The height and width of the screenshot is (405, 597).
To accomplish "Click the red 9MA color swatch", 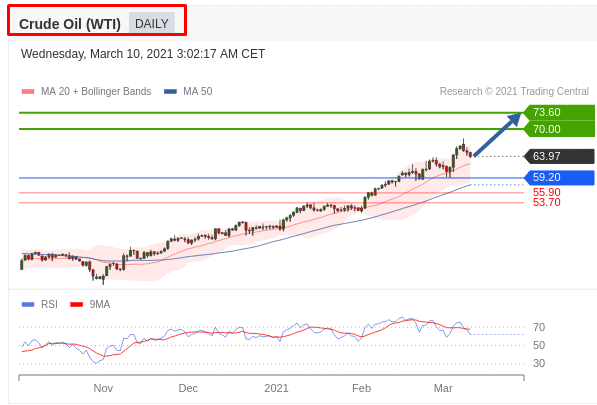I will point(77,305).
